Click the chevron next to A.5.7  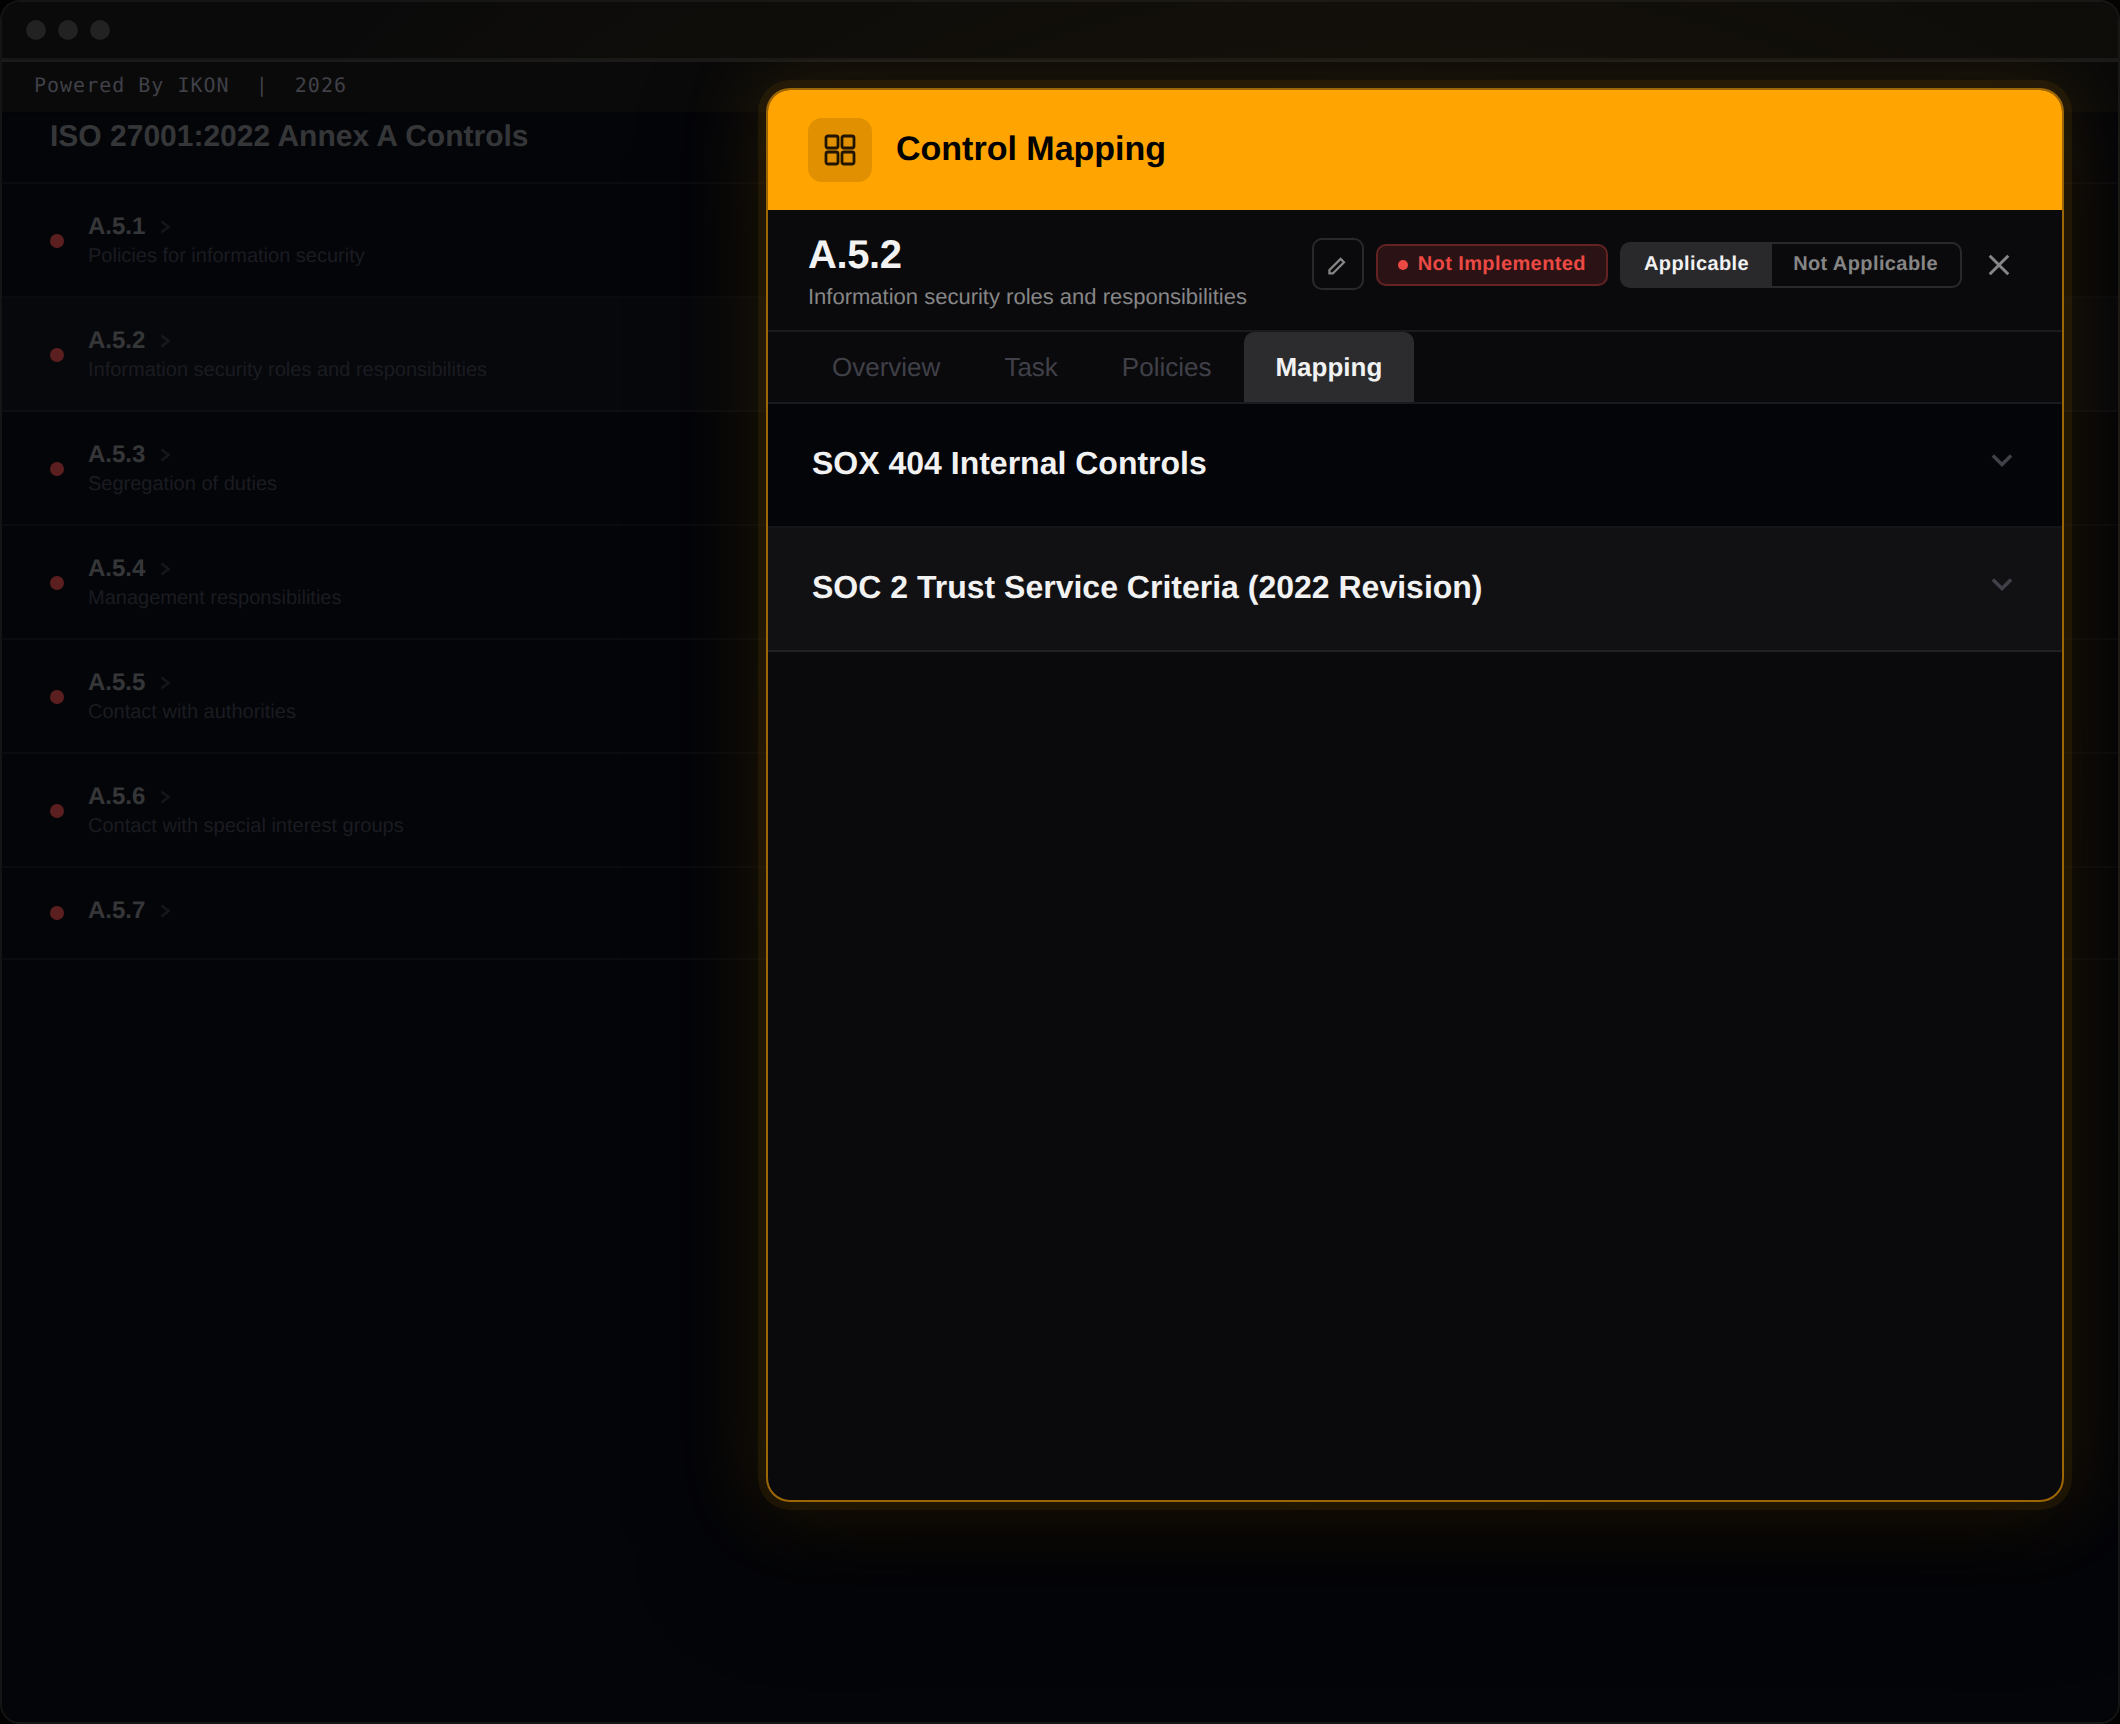165,911
